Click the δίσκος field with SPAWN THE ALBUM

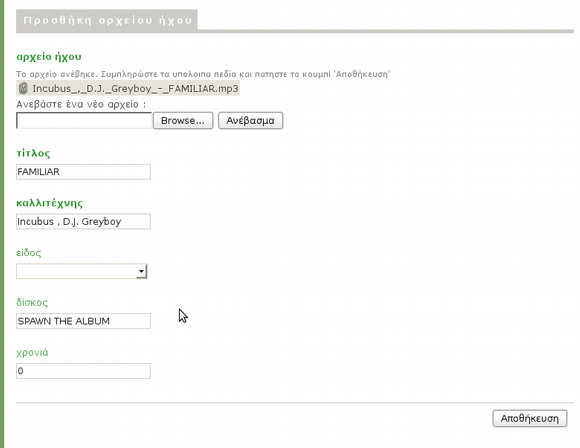[x=83, y=321]
